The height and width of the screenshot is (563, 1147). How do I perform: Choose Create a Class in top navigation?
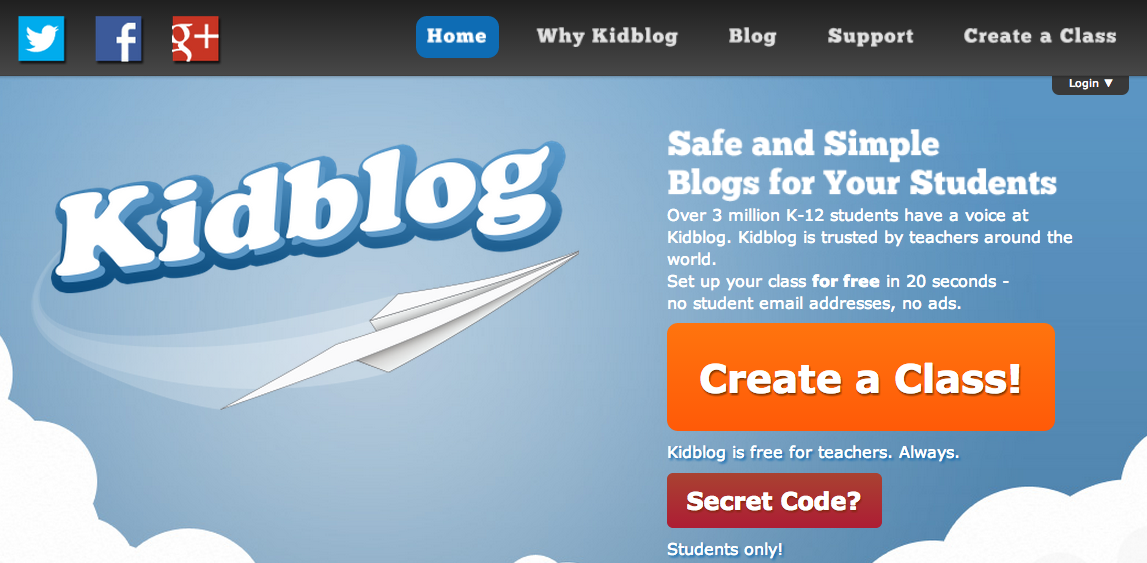point(1040,36)
